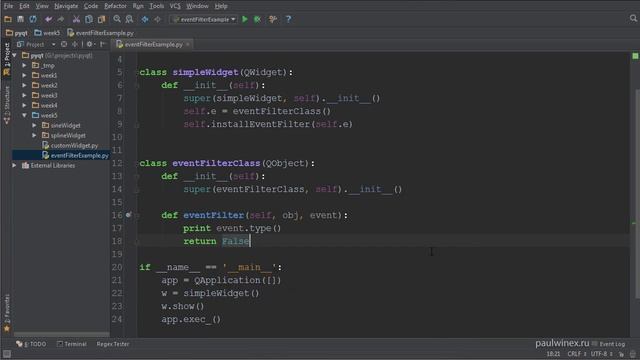Click pyqt breadcrumb in navigation bar
Viewport: 640px width, 360px height.
(x=17, y=33)
